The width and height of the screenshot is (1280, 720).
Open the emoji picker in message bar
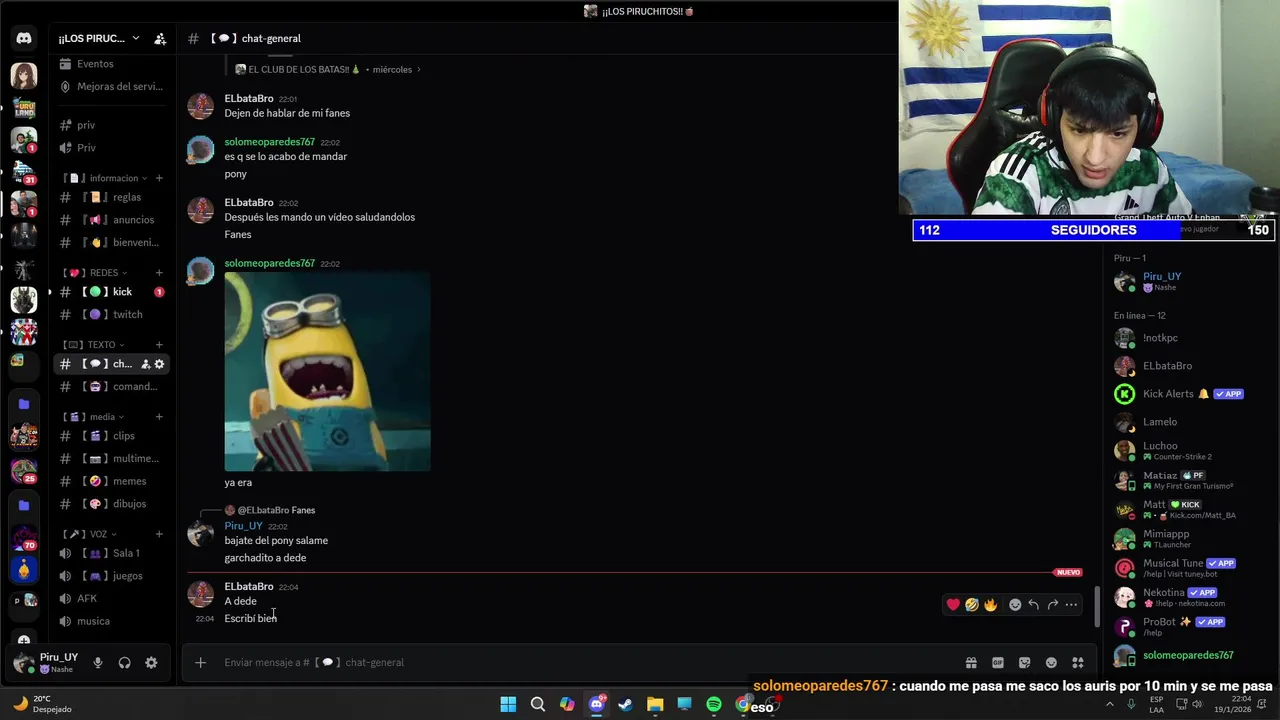pos(1051,662)
